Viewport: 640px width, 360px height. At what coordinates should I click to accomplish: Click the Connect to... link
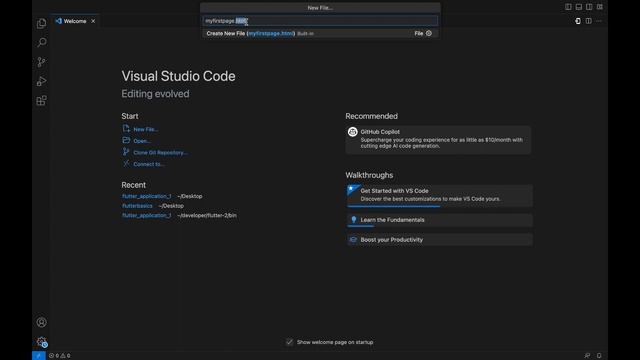(149, 164)
